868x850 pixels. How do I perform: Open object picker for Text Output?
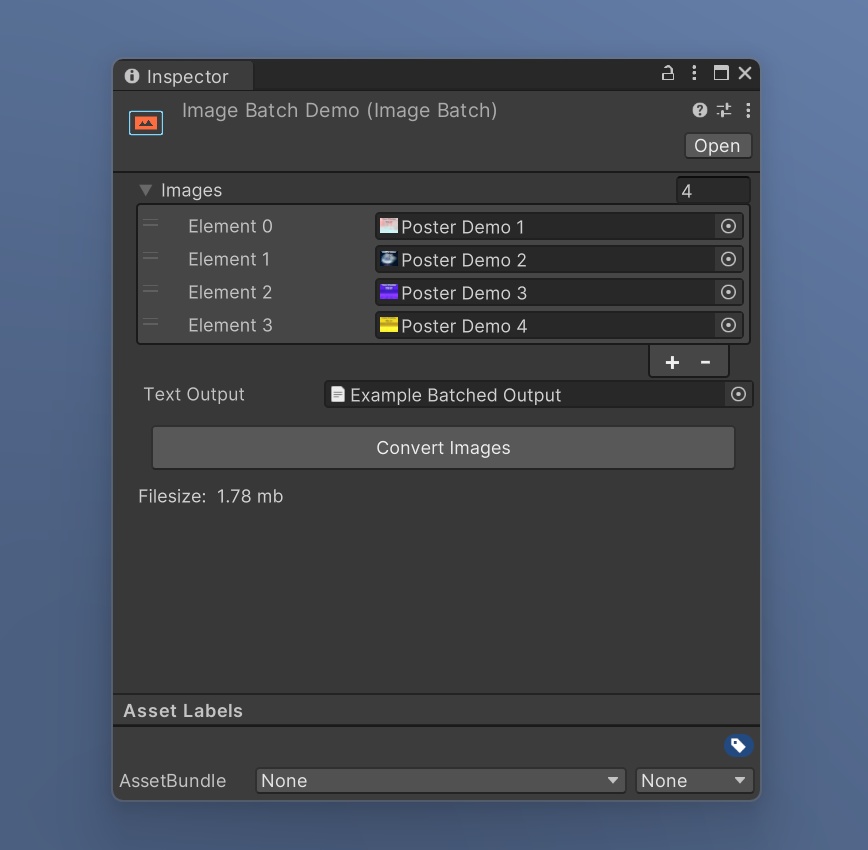coord(738,395)
